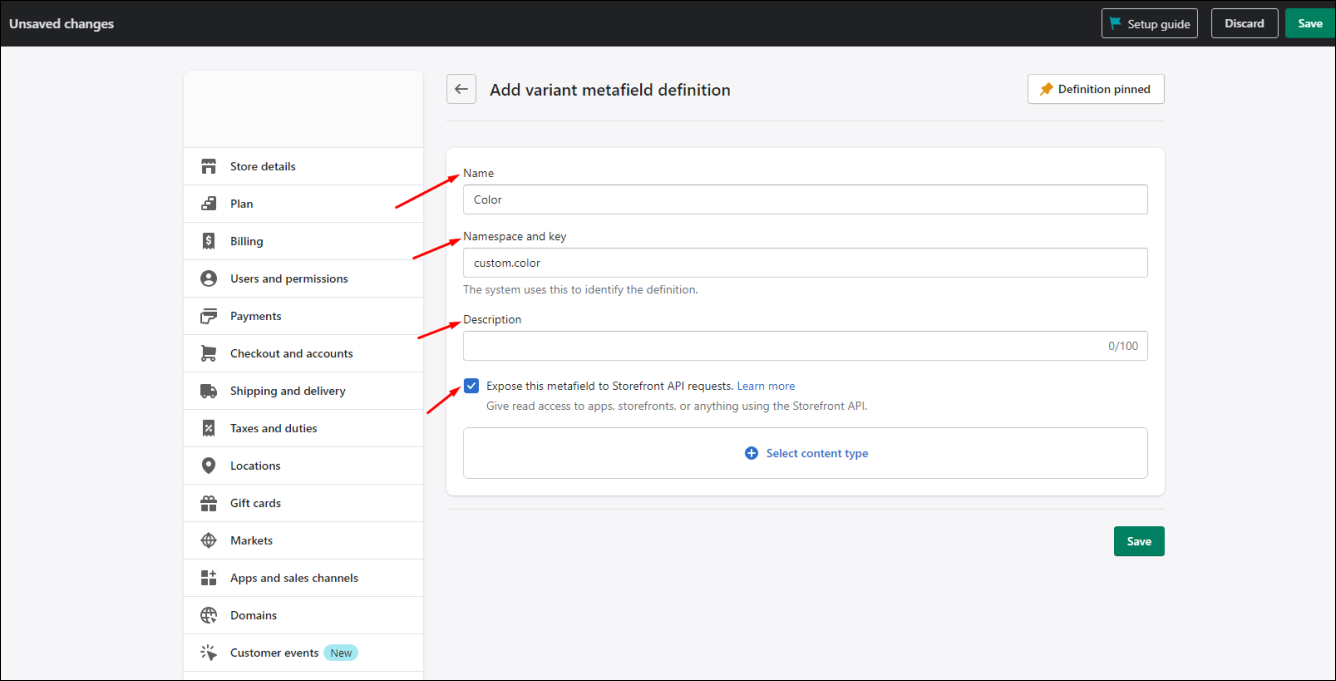1336x681 pixels.
Task: Click the New badge by Customer events
Action: point(341,653)
